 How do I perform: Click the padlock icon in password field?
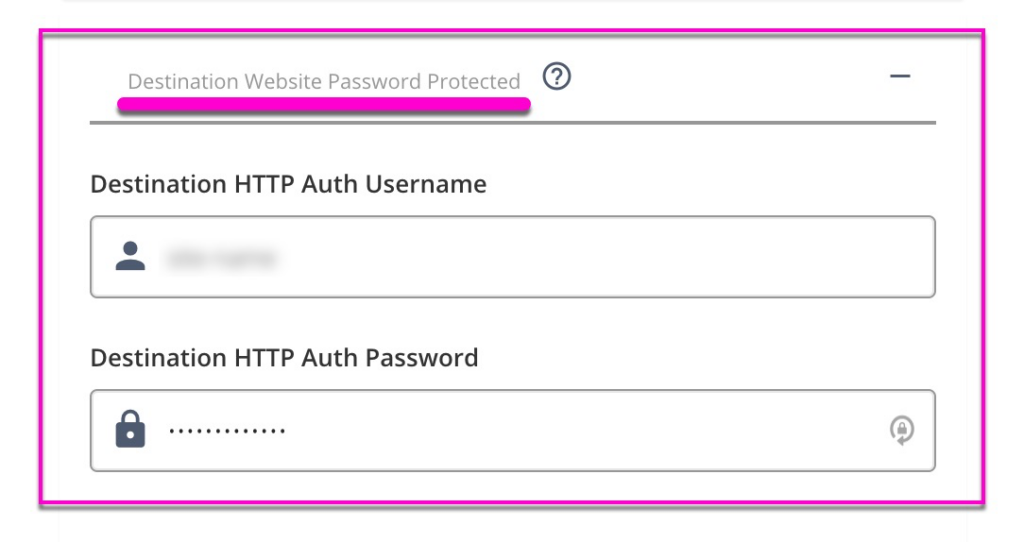tap(131, 429)
